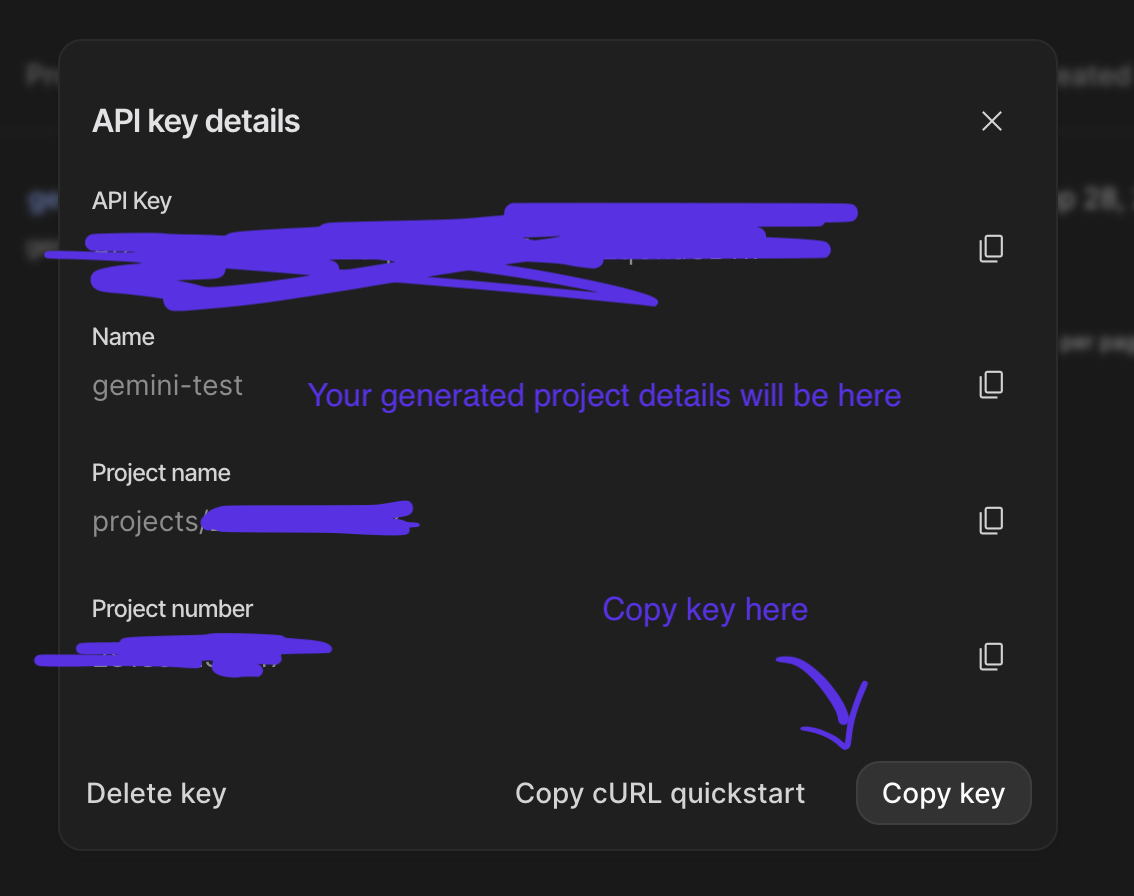The height and width of the screenshot is (896, 1134).
Task: Click the API key details heading
Action: coord(196,121)
